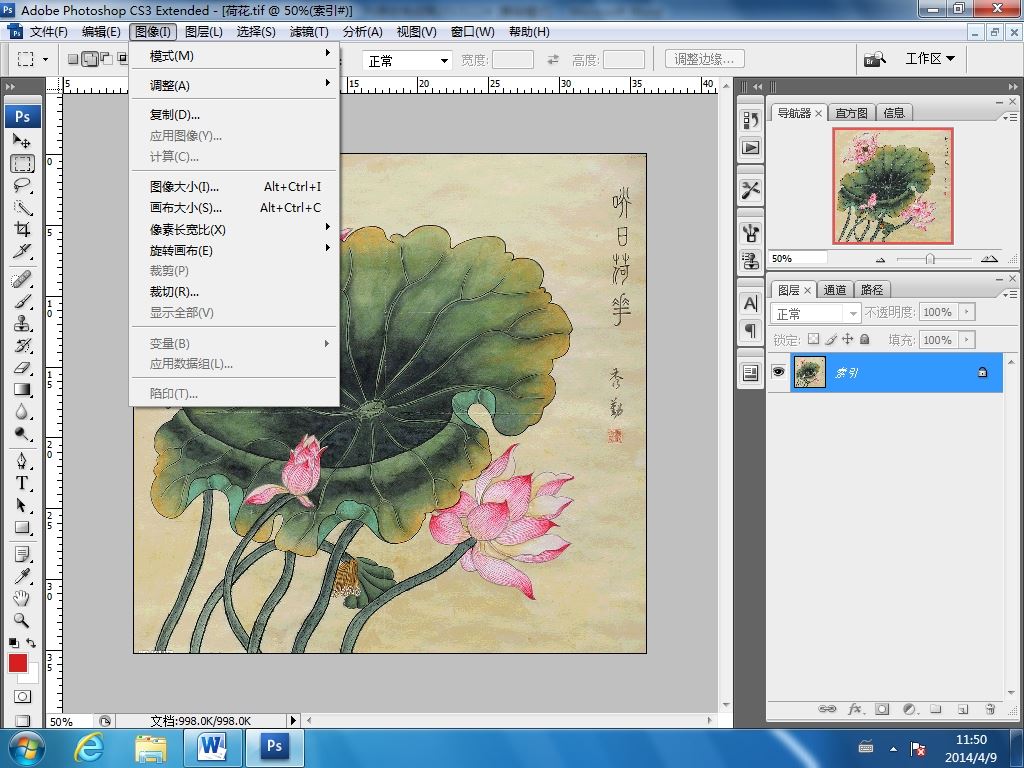Toggle Quick Mask mode button
Viewport: 1024px width, 768px height.
tap(22, 696)
